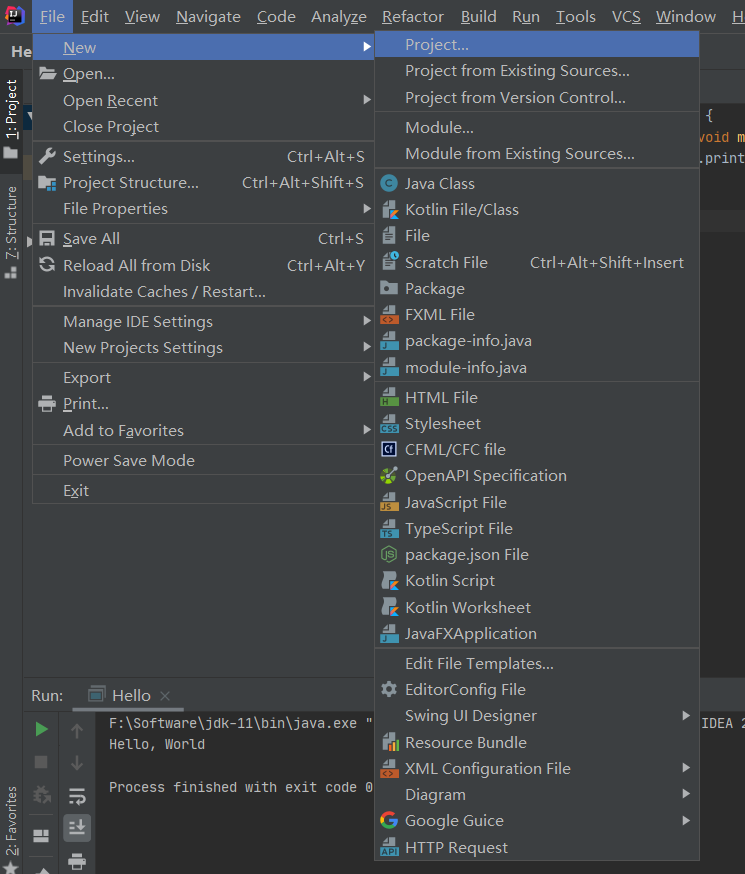Image resolution: width=745 pixels, height=874 pixels.
Task: Expand the Open Recent submenu arrow
Action: (367, 100)
